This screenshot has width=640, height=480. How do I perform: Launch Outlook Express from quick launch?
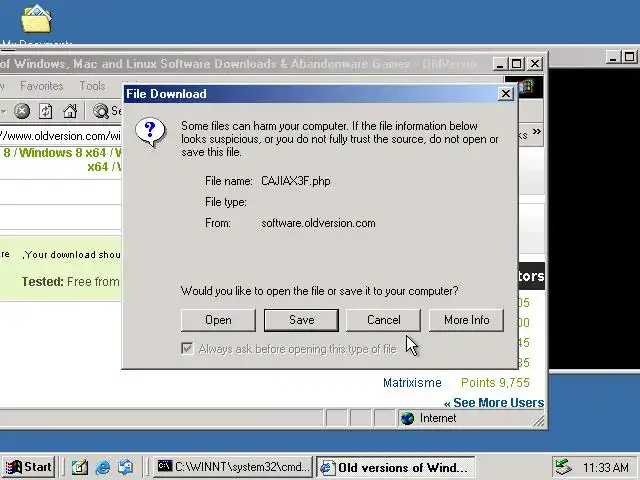[x=125, y=467]
